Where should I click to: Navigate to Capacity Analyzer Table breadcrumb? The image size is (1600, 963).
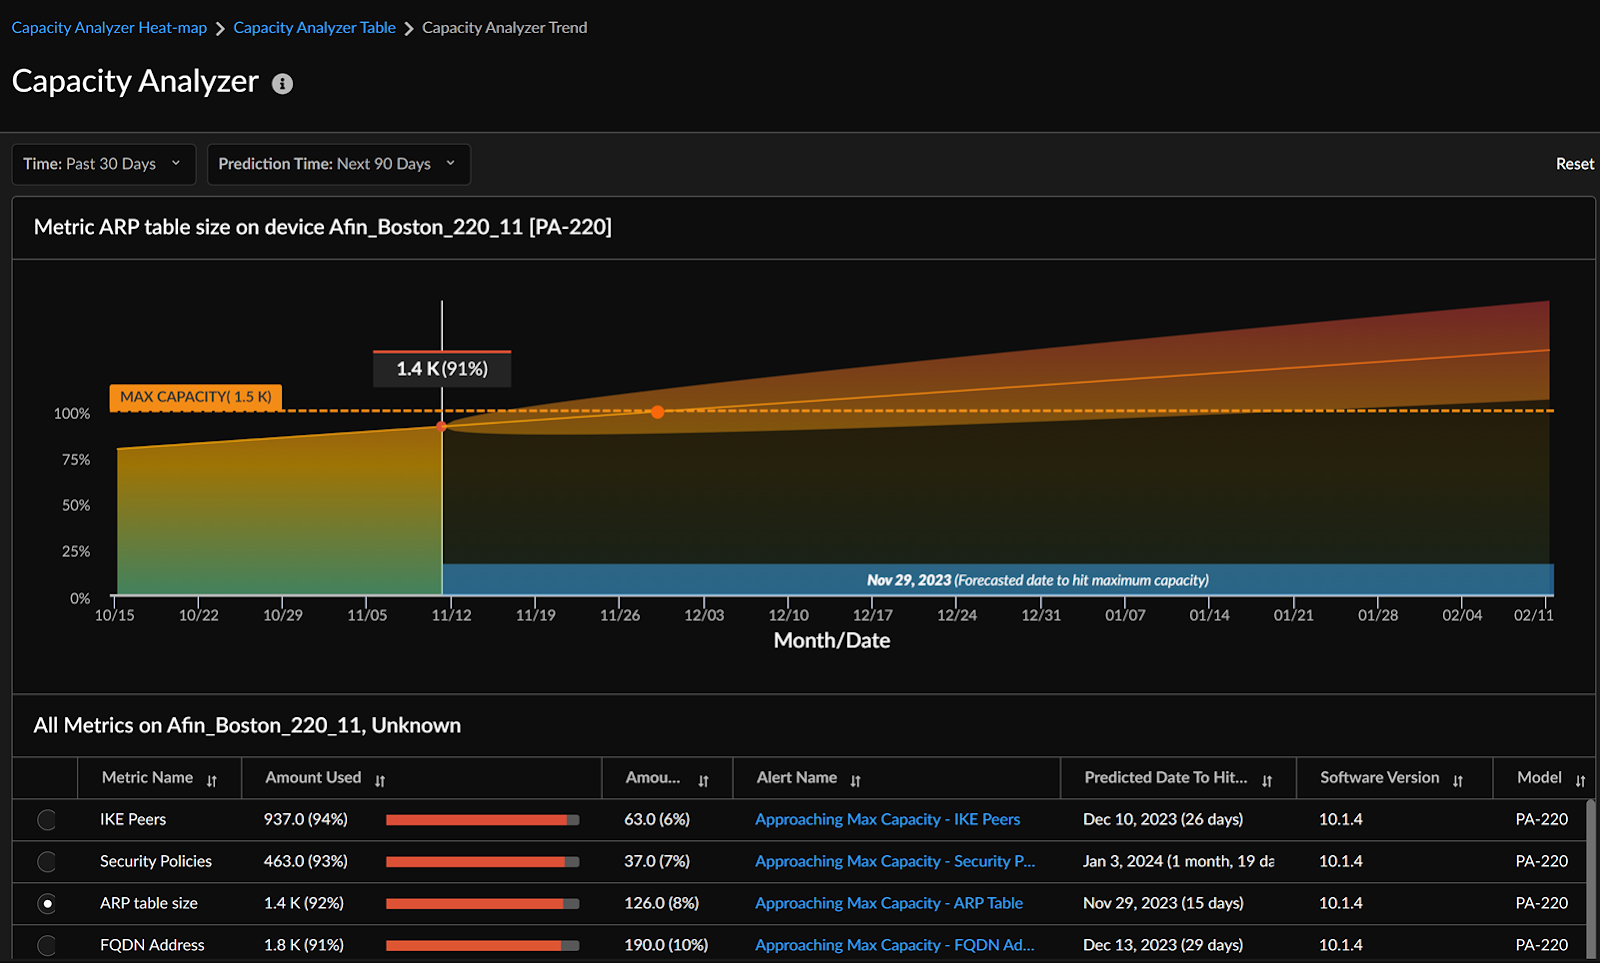pyautogui.click(x=314, y=28)
